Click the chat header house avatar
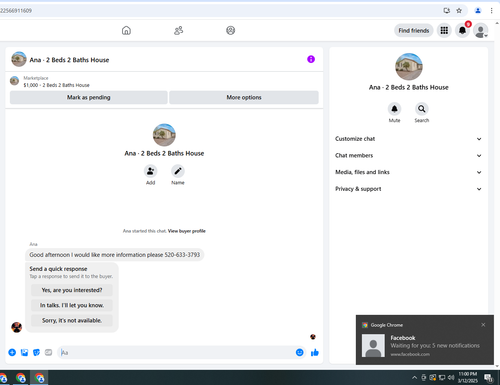Image resolution: width=500 pixels, height=385 pixels. tap(19, 59)
